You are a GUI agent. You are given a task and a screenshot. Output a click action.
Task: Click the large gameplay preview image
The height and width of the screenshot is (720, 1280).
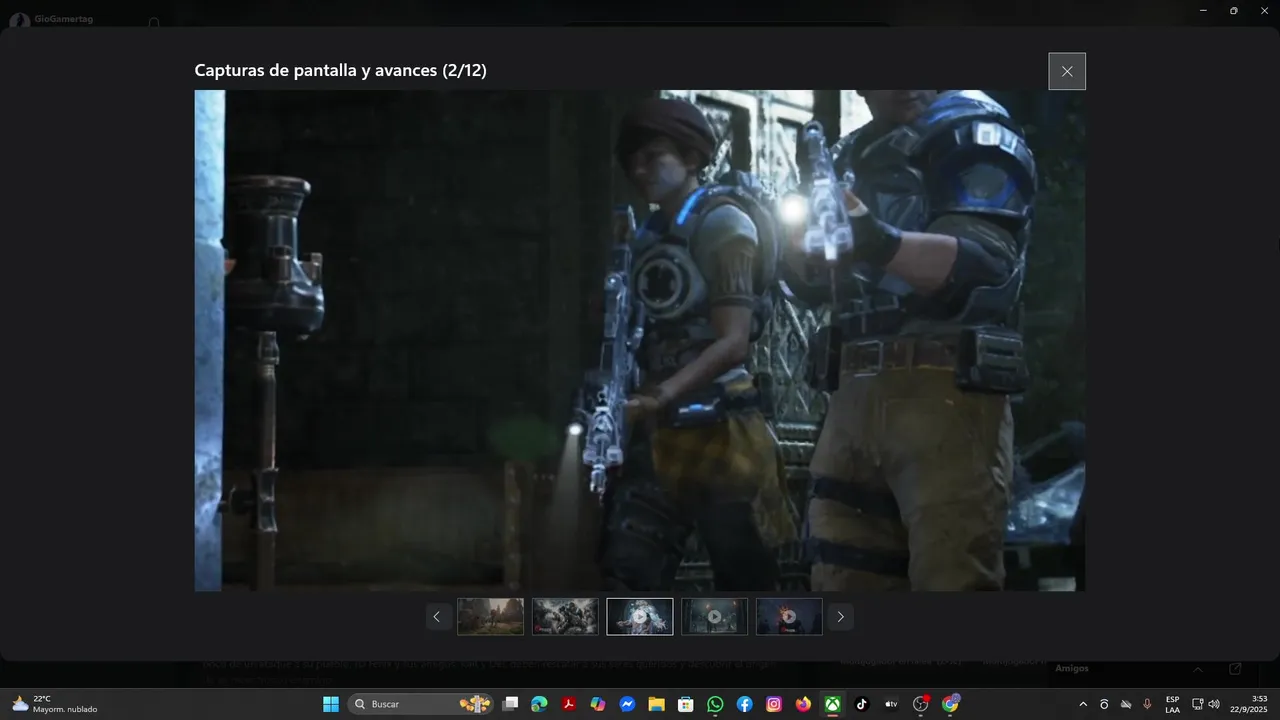640,340
